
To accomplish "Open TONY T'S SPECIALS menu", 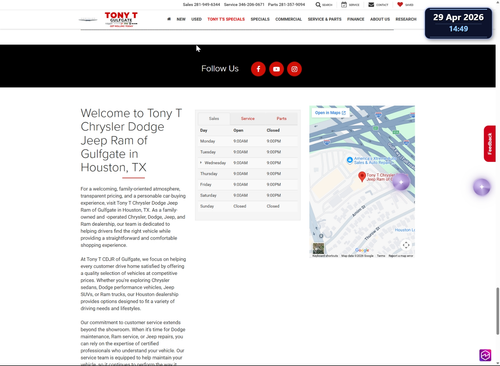I will (226, 19).
